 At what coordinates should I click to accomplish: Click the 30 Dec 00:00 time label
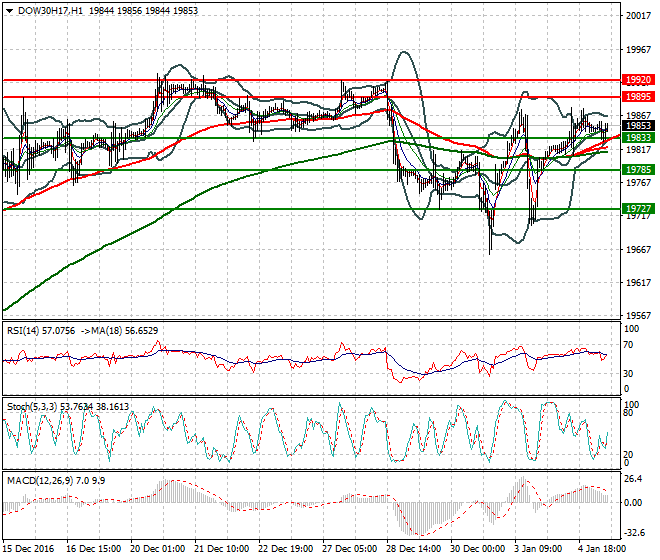point(477,549)
